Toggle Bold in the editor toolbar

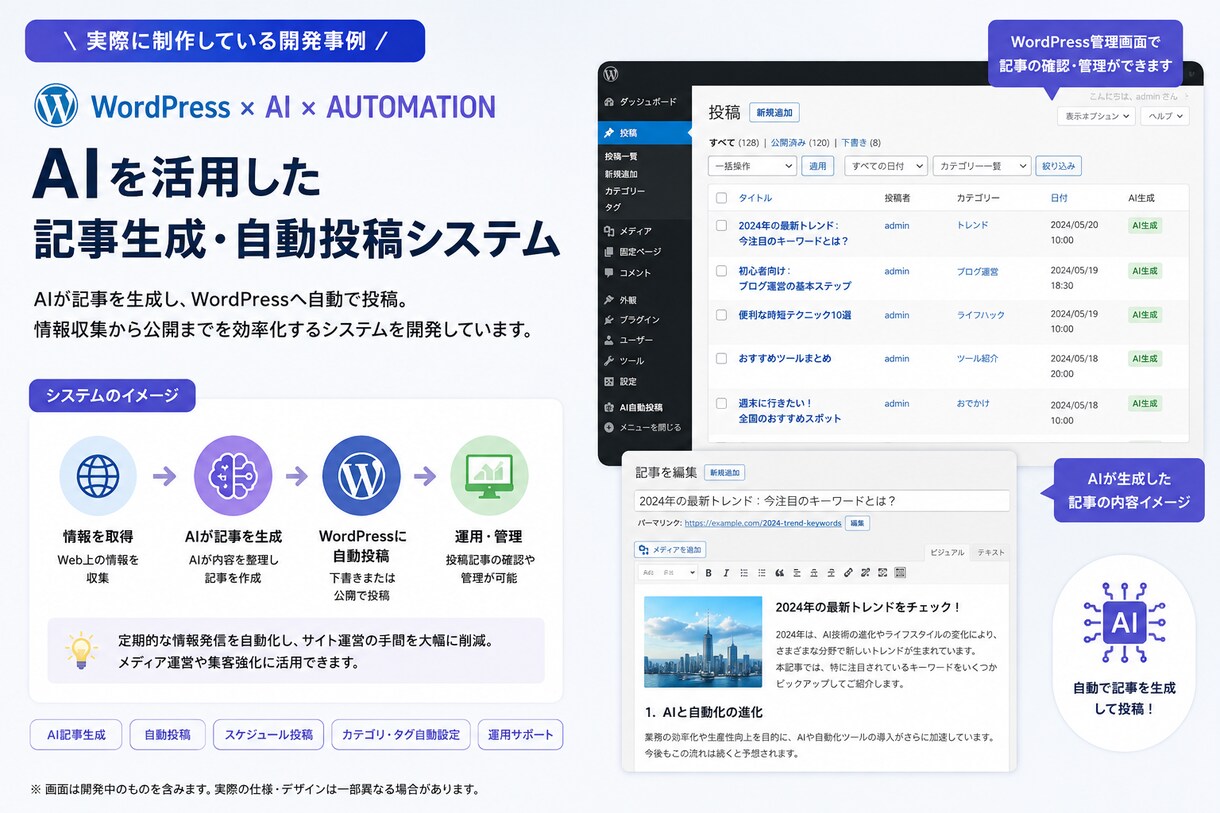point(708,573)
